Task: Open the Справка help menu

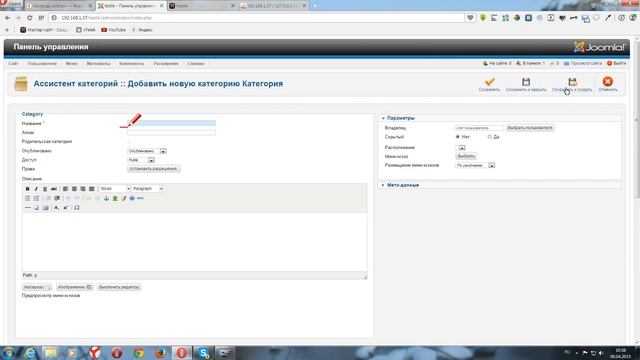Action: 196,64
